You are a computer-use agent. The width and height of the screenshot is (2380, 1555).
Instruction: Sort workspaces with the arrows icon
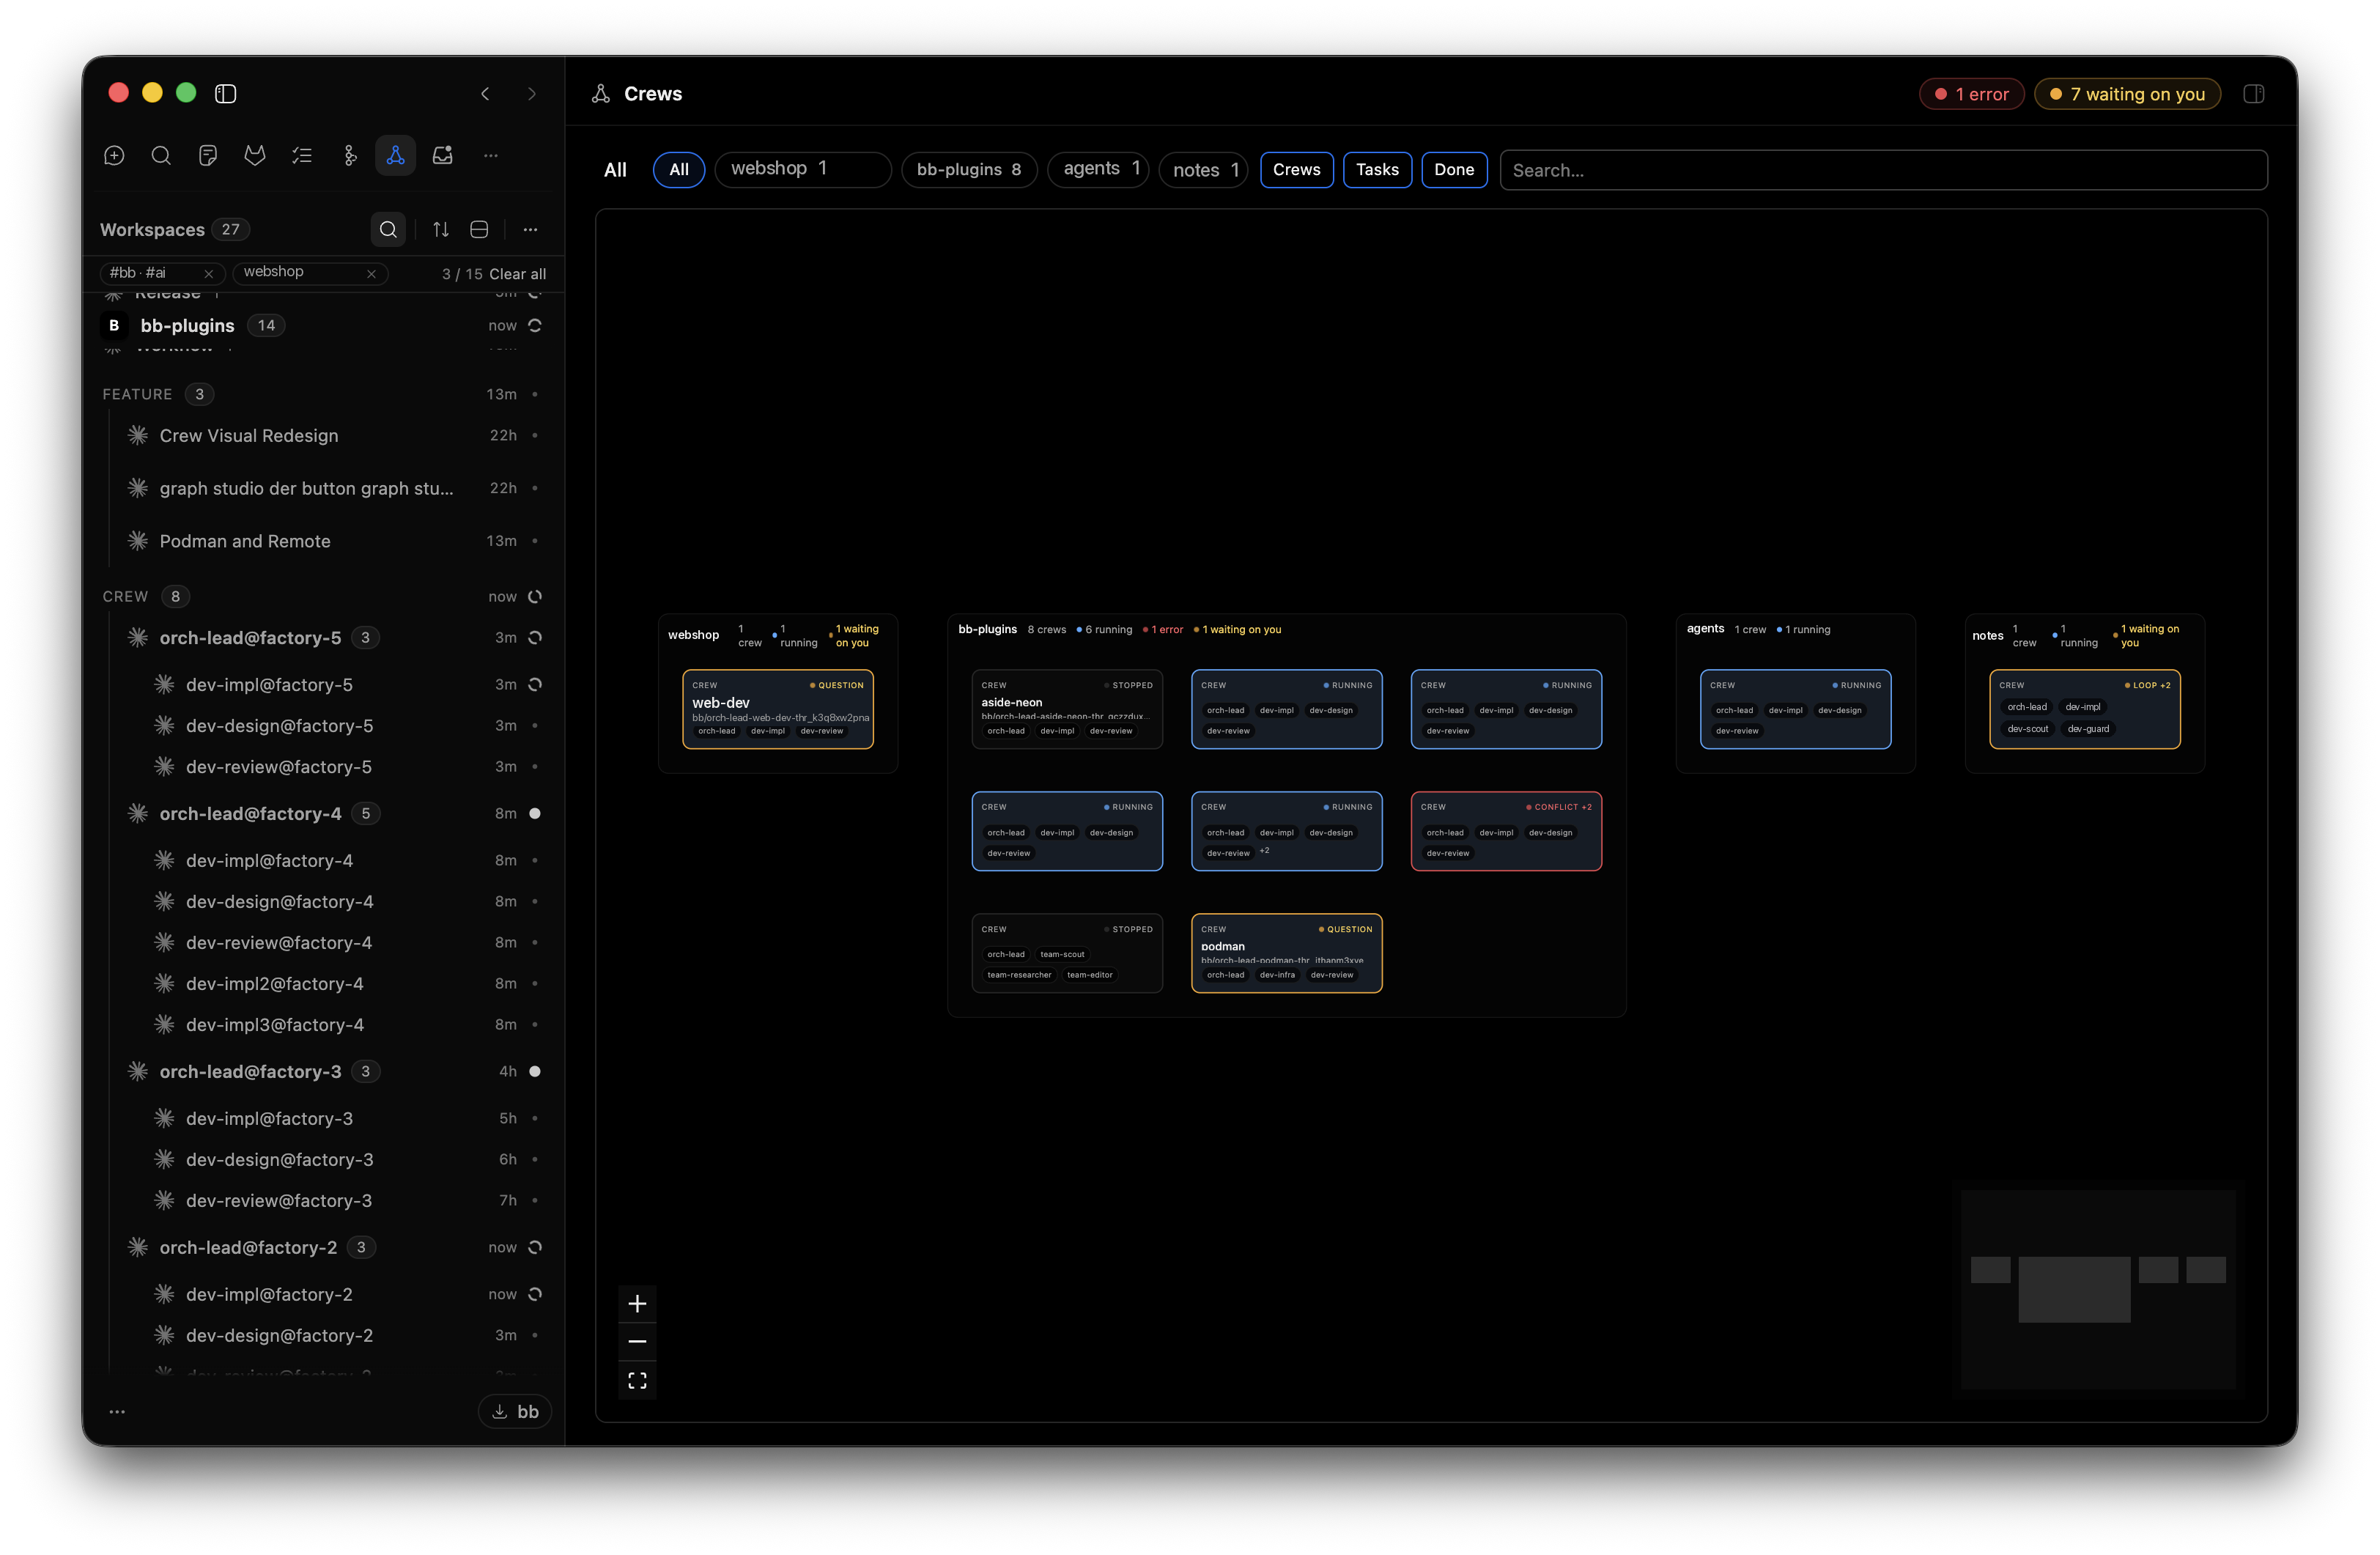(x=441, y=229)
